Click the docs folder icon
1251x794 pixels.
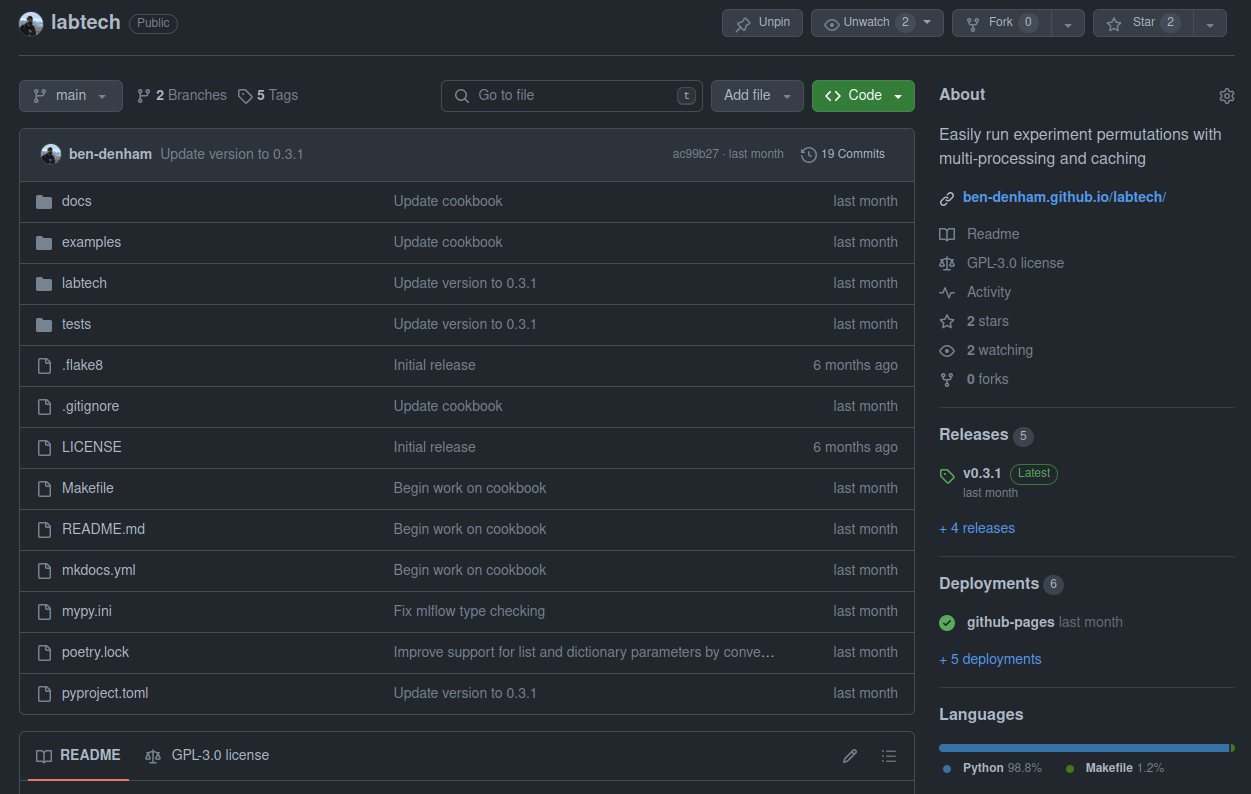(44, 202)
